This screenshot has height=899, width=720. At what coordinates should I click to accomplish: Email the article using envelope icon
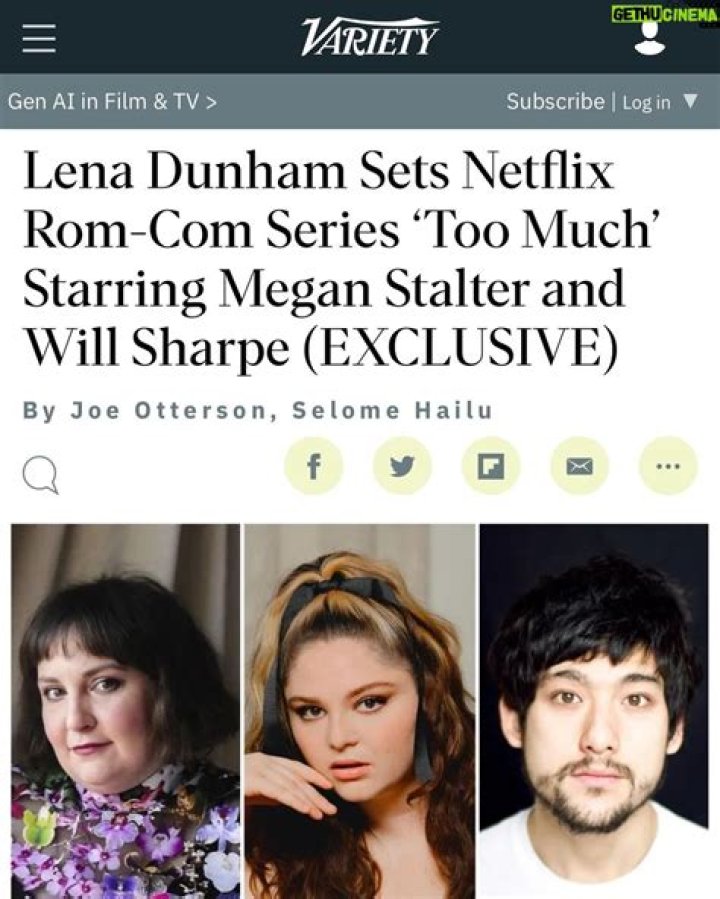(580, 466)
